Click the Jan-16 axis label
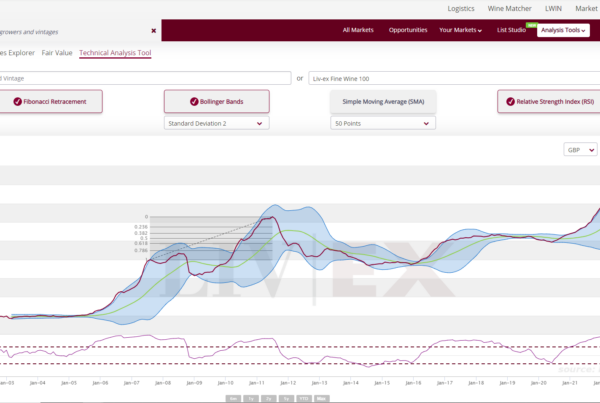Image resolution: width=600 pixels, height=403 pixels. 413,383
